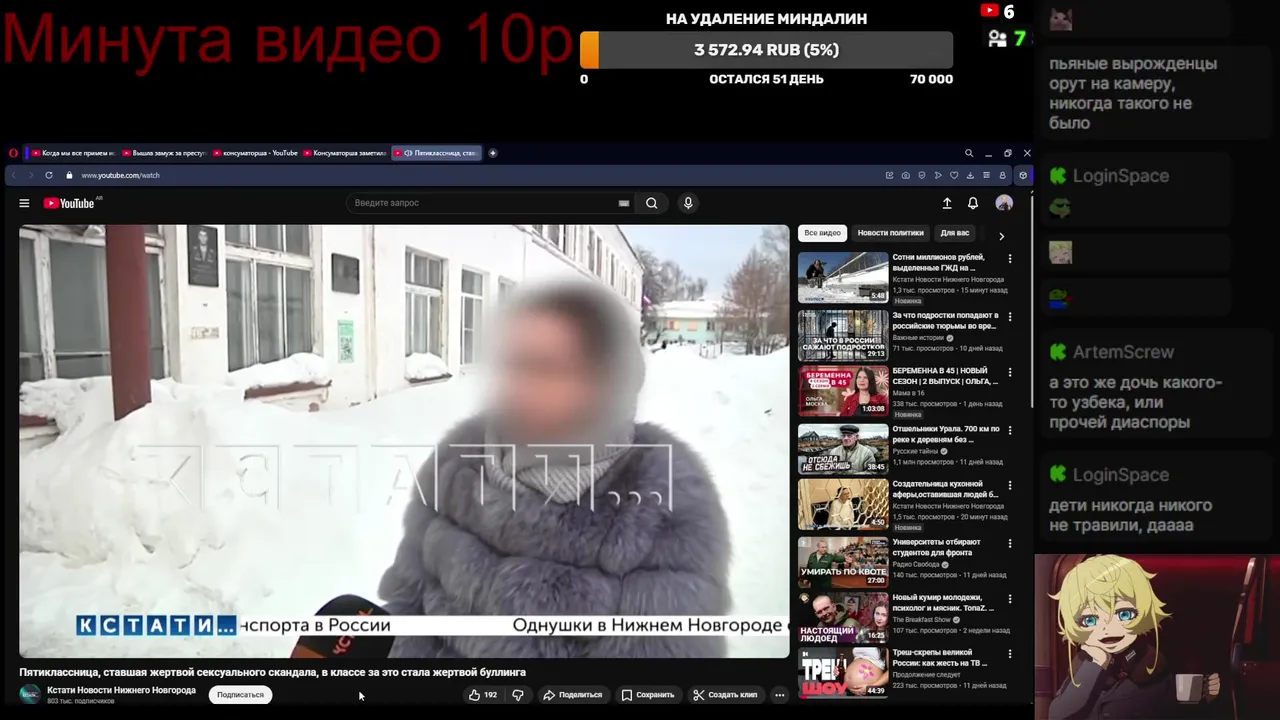
Task: Click the main video player area
Action: tap(404, 441)
